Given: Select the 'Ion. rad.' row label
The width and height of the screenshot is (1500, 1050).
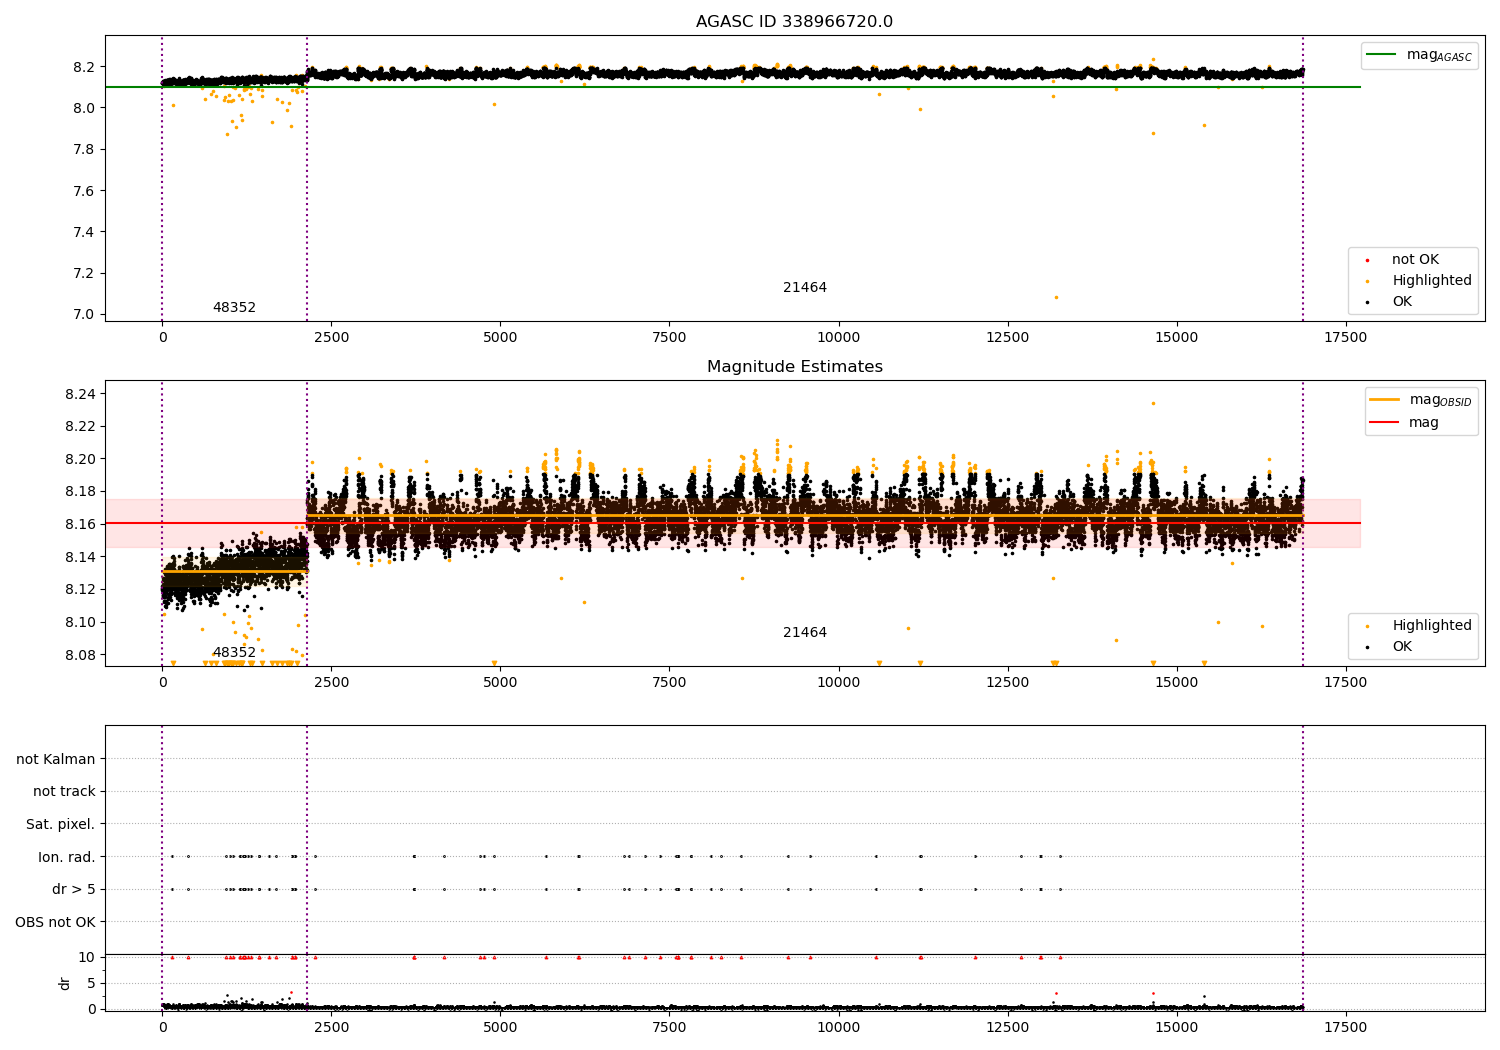Looking at the screenshot, I should pos(67,857).
